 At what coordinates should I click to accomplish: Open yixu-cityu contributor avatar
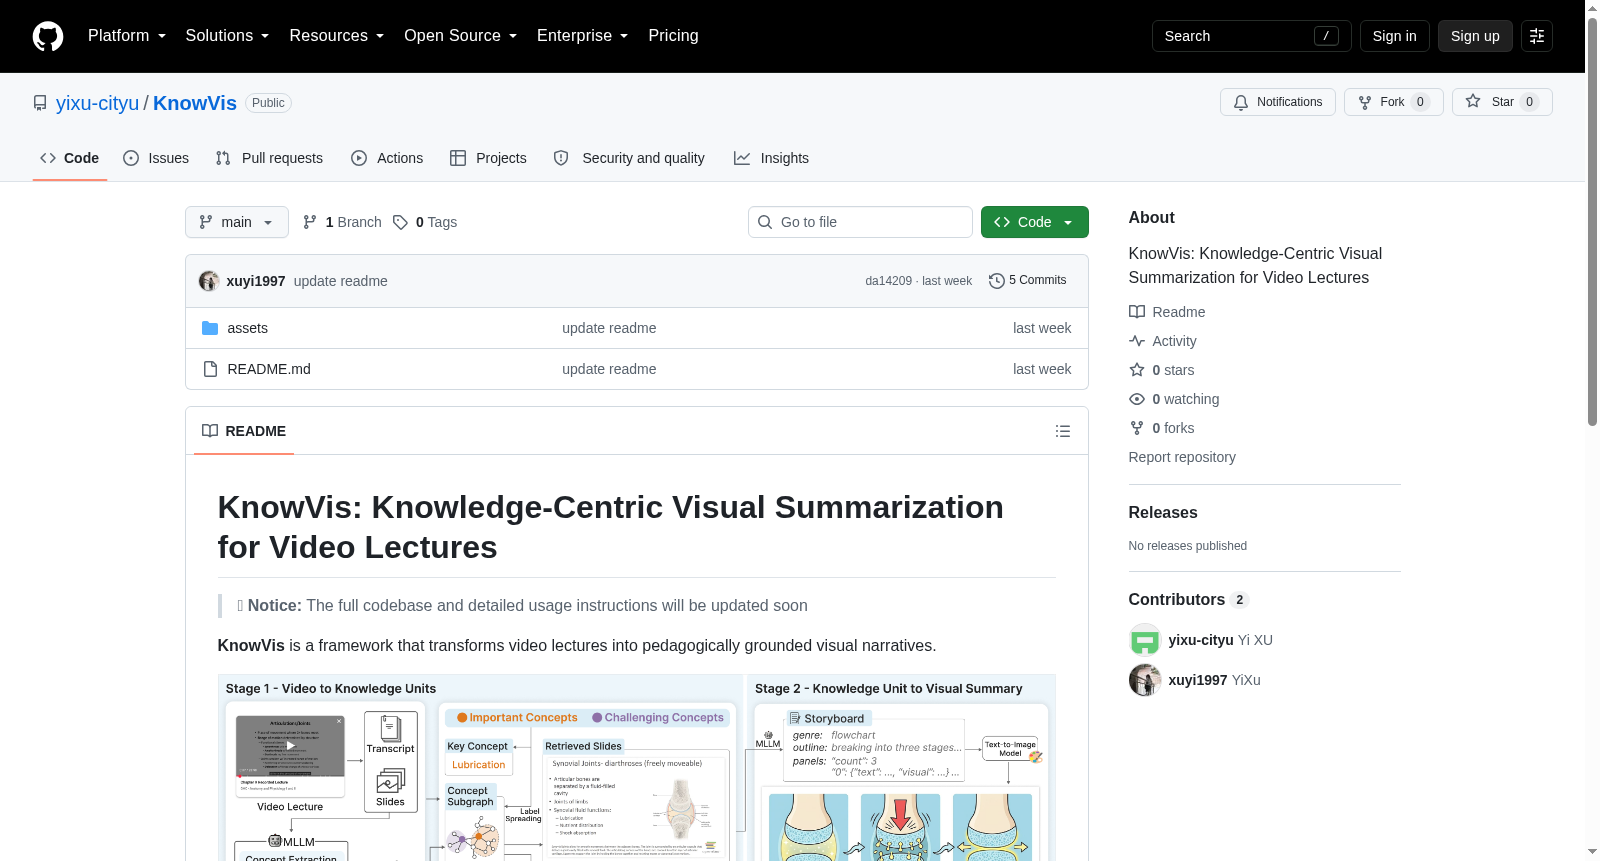point(1145,640)
